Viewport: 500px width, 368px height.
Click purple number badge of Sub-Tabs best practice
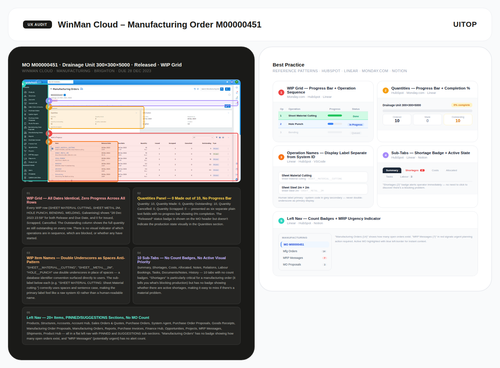[x=386, y=155]
